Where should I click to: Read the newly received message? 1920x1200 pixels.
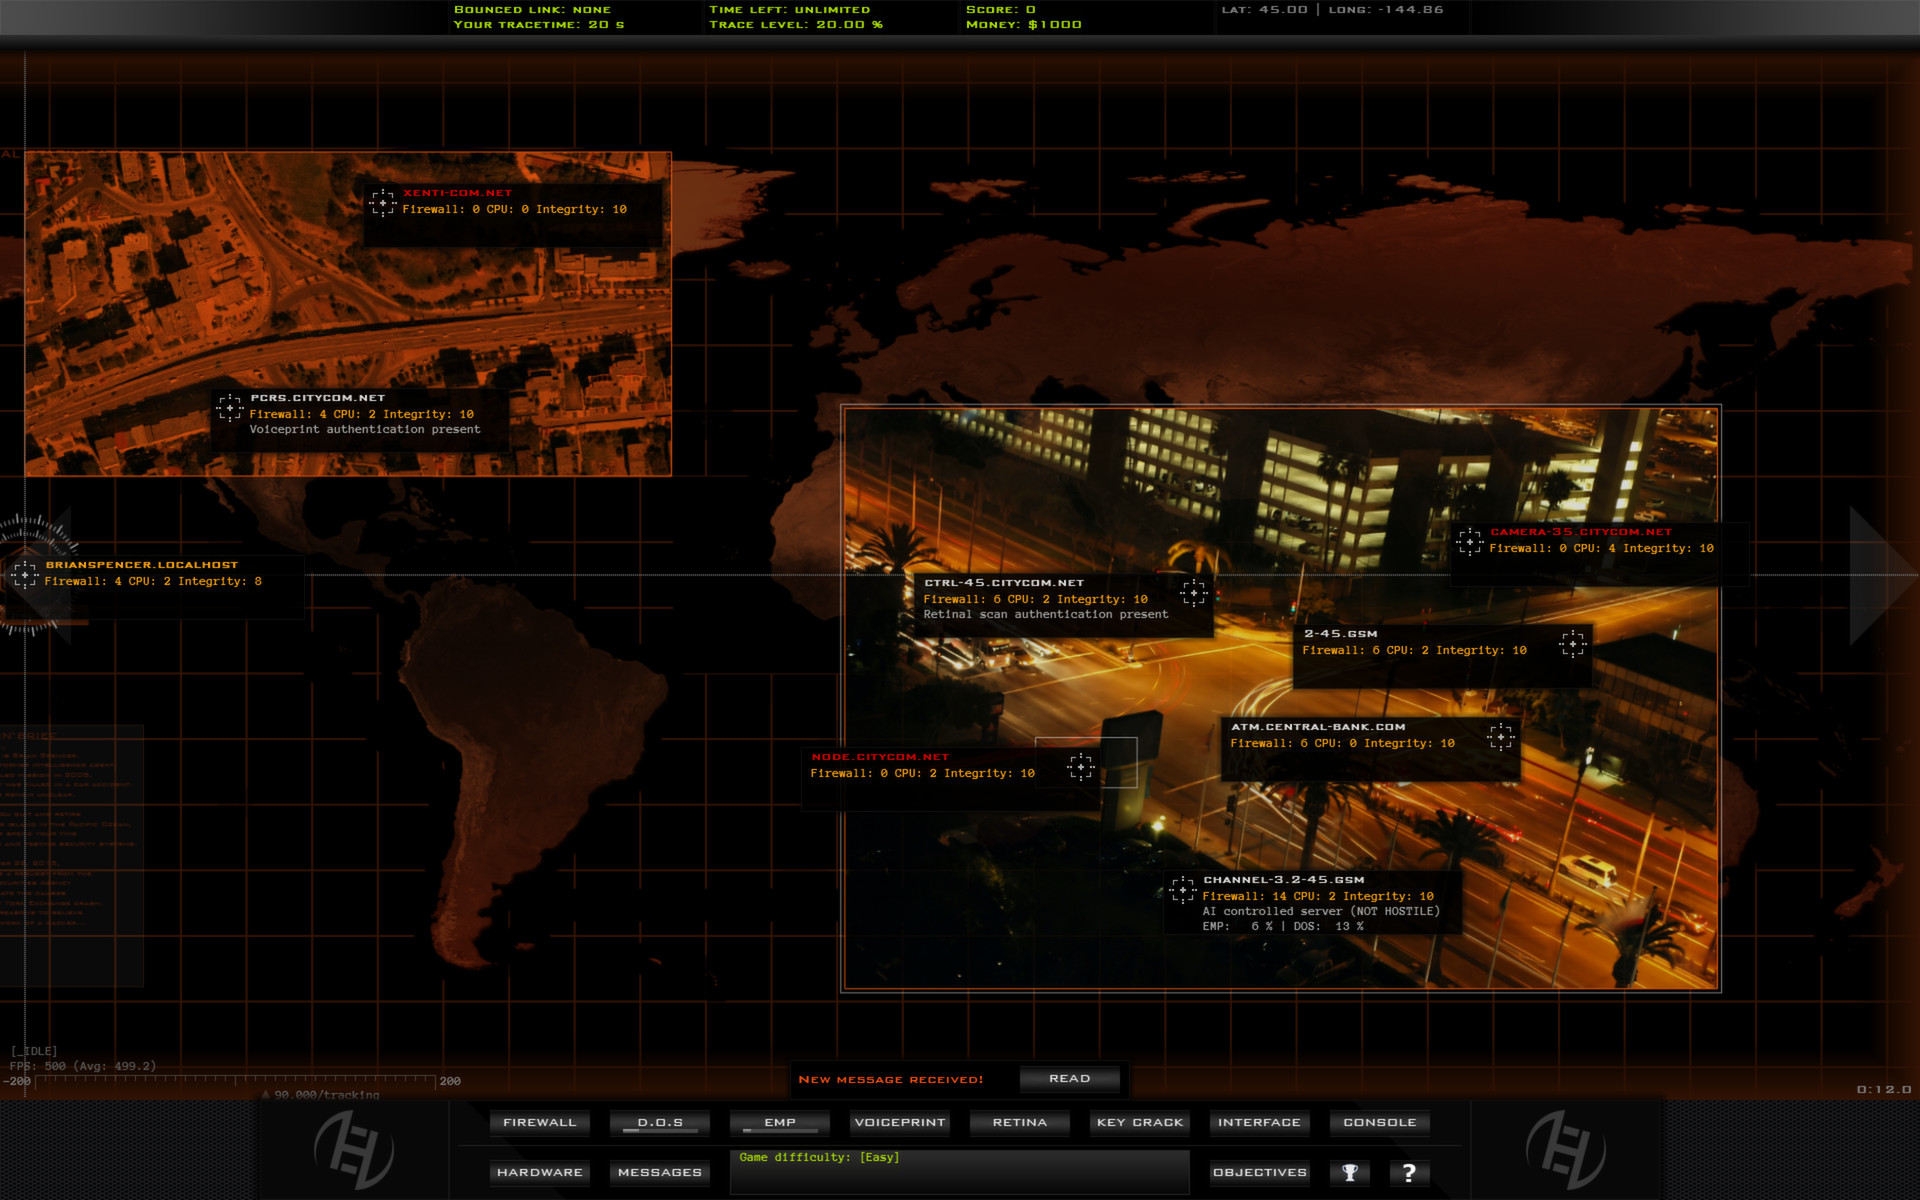[1070, 1078]
